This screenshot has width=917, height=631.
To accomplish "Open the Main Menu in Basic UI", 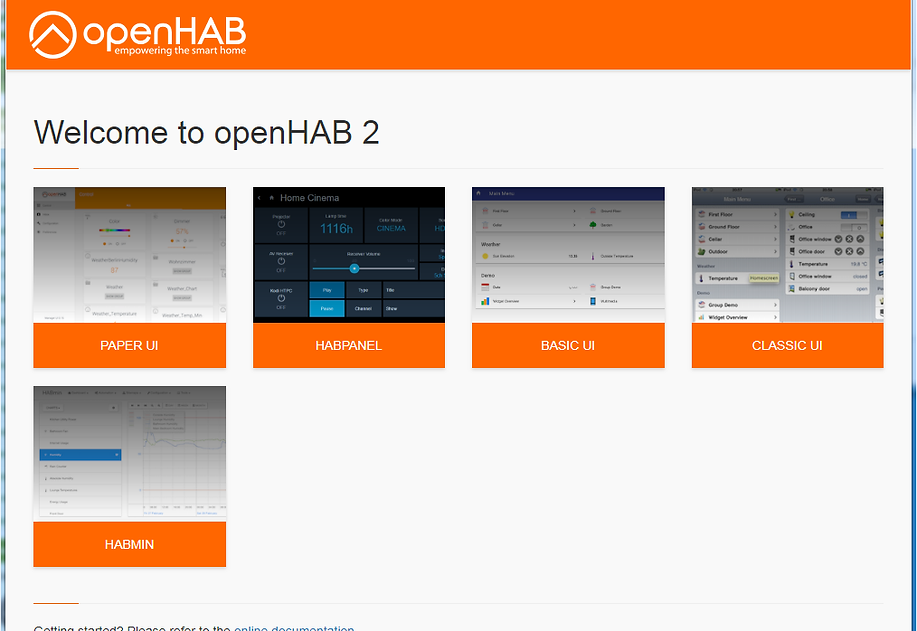I will point(479,193).
